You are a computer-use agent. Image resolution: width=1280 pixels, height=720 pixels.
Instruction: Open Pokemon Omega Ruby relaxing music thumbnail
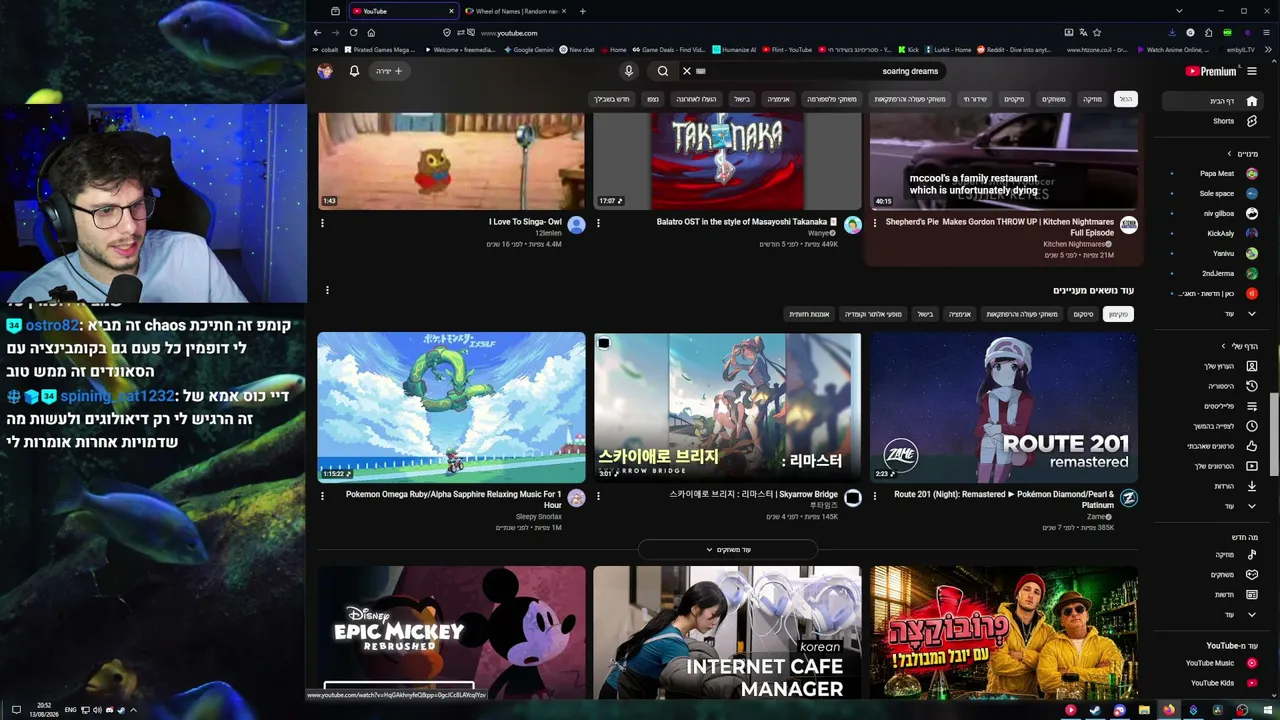pyautogui.click(x=451, y=408)
